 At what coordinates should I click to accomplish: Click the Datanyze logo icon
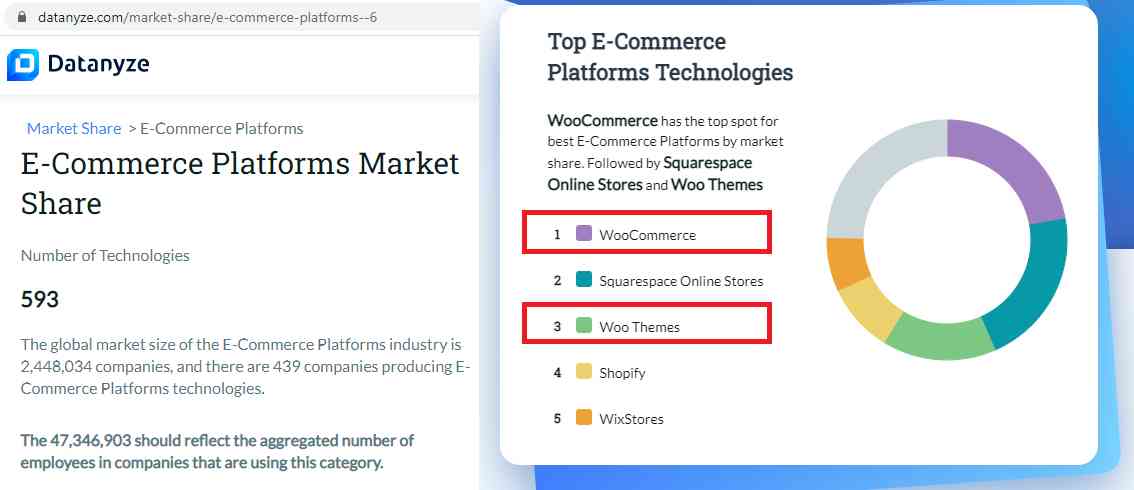click(x=23, y=64)
